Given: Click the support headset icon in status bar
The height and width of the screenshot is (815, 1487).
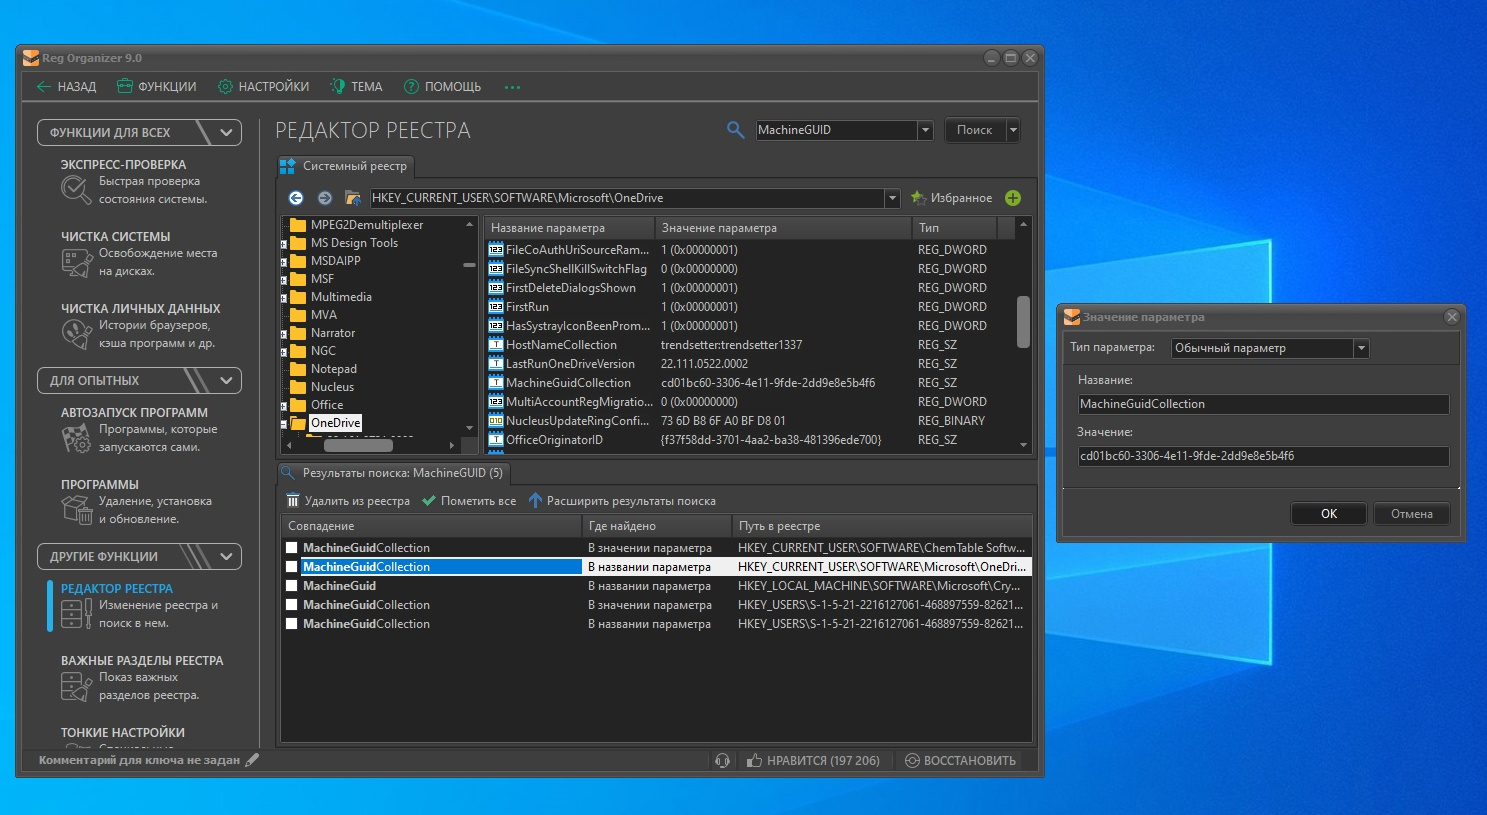Looking at the screenshot, I should tap(723, 761).
